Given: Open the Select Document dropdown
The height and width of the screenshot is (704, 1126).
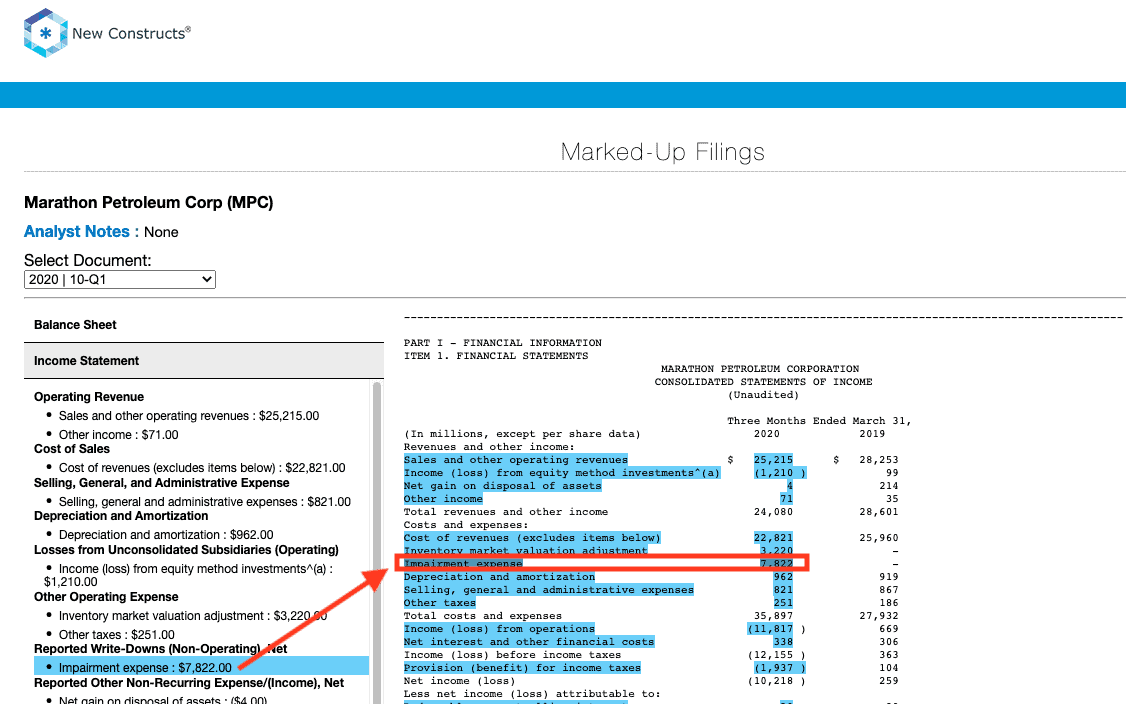Looking at the screenshot, I should (x=120, y=279).
